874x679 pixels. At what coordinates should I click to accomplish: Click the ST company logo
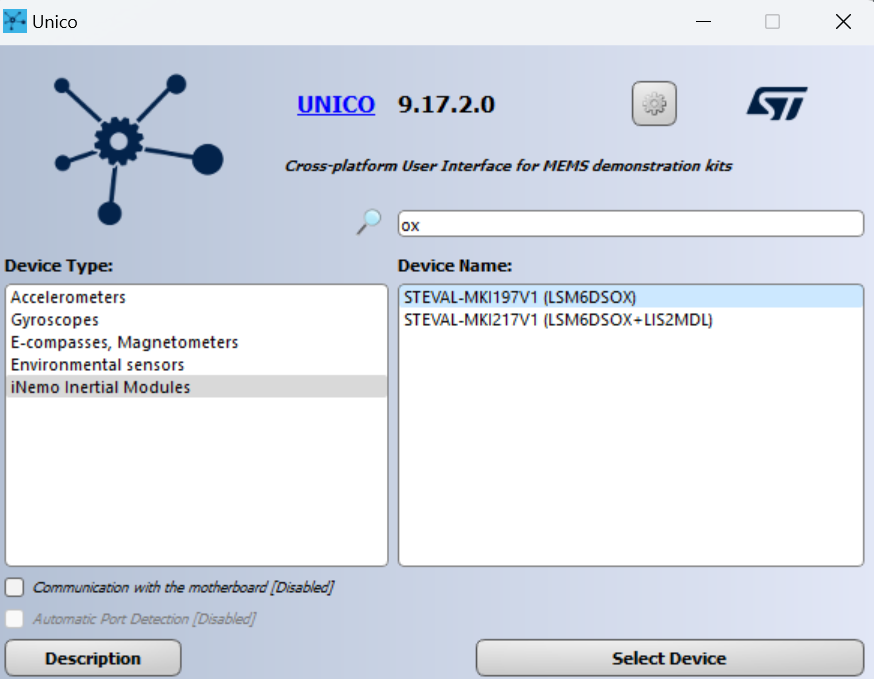point(777,103)
